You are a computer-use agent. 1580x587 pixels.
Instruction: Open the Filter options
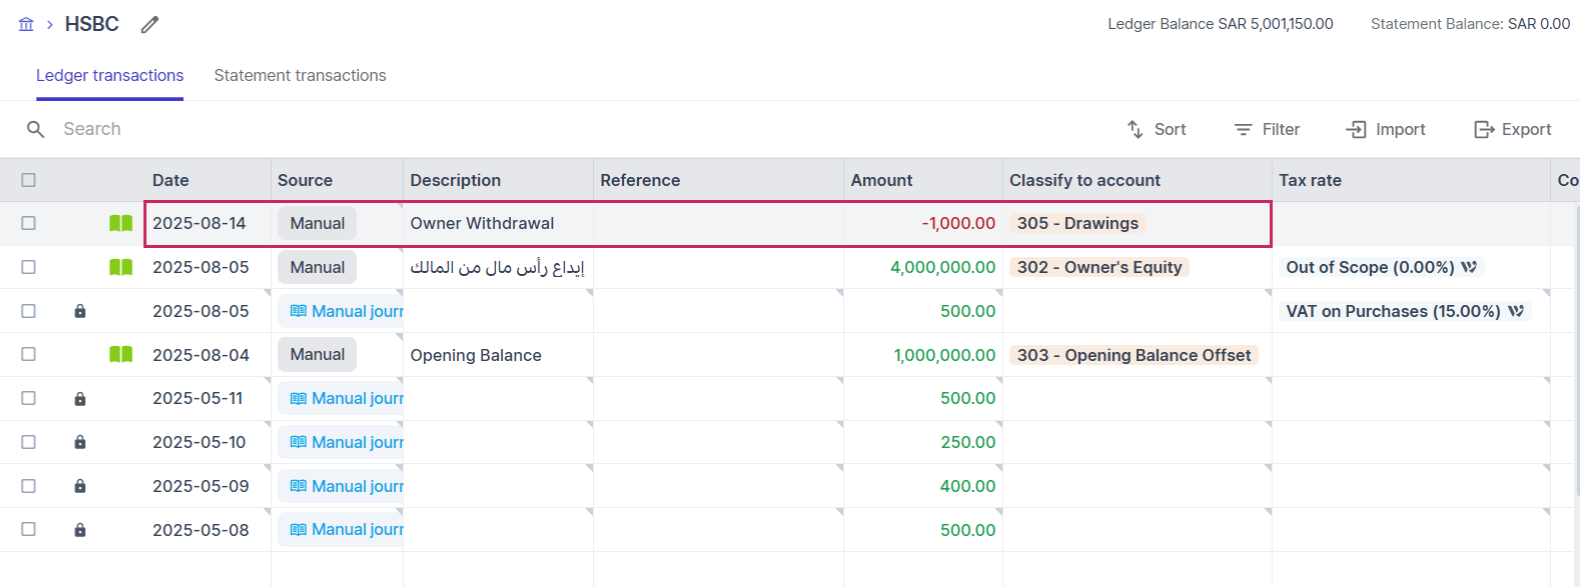[x=1266, y=129]
